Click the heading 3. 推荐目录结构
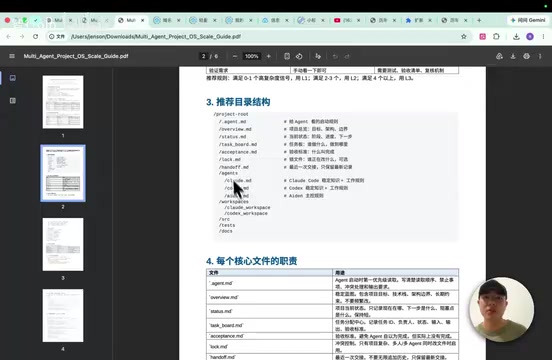 click(x=238, y=102)
